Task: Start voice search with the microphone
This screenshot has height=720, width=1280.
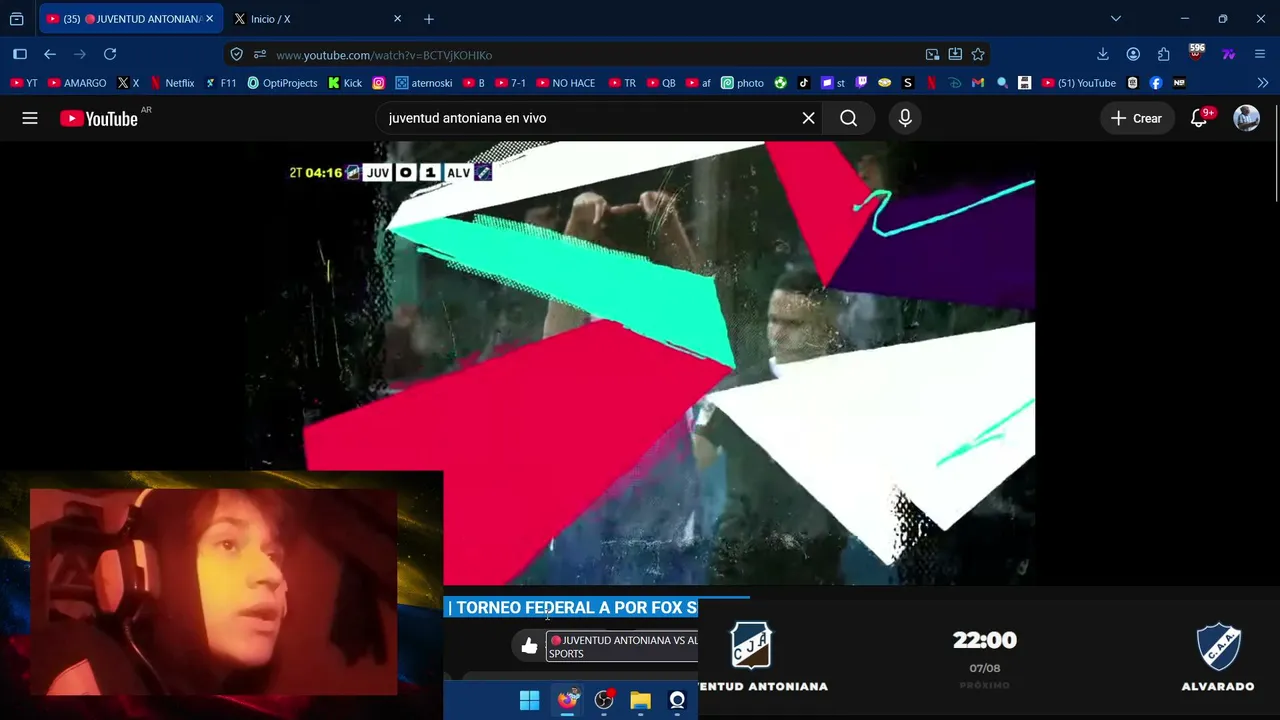Action: coord(905,118)
